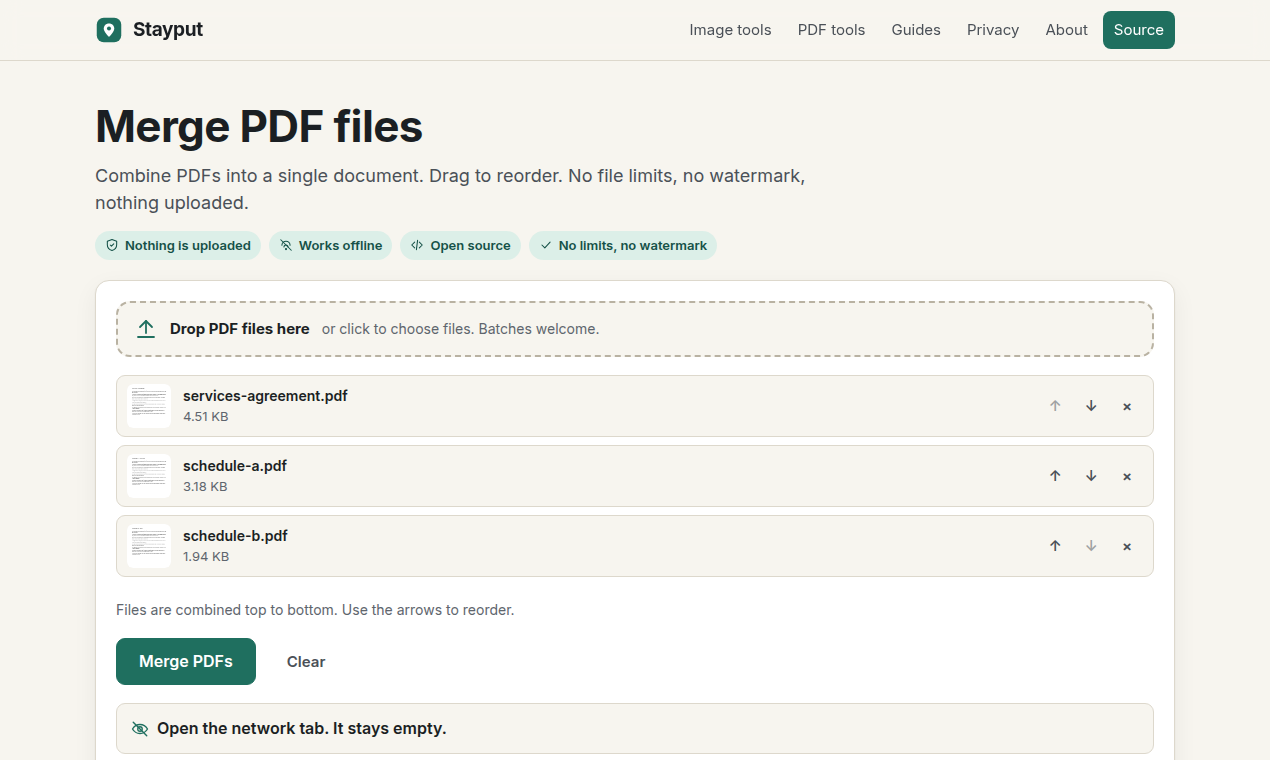Click Open the network tab notice text
The height and width of the screenshot is (760, 1270).
point(302,729)
